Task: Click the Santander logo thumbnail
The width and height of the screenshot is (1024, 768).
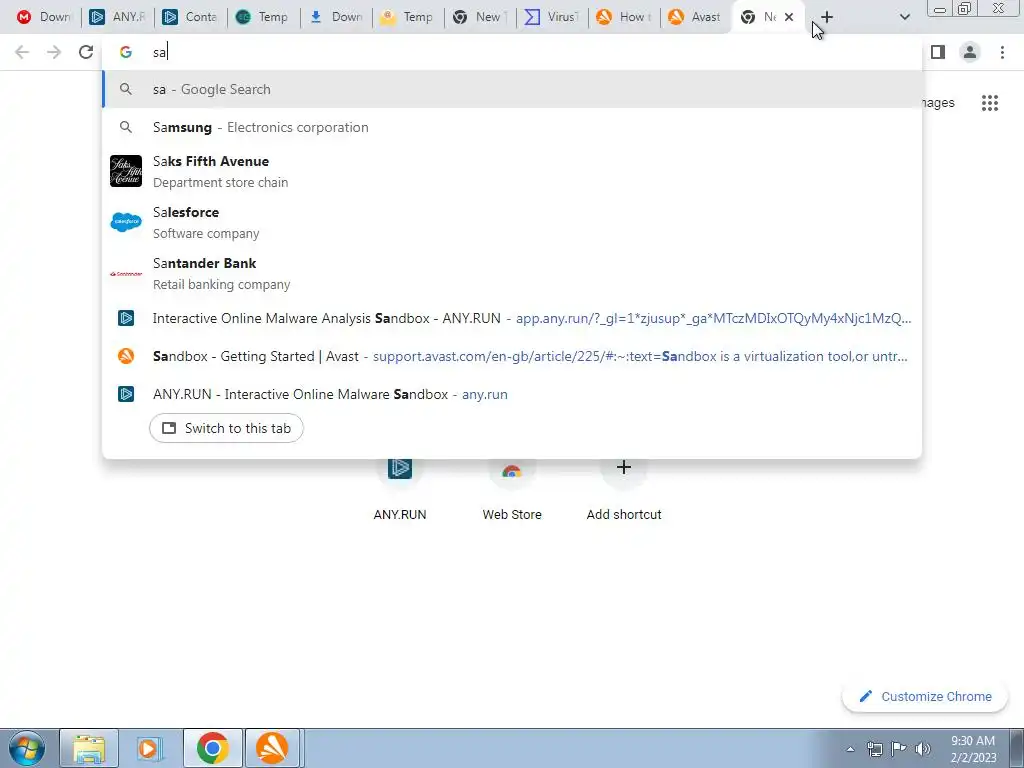Action: click(x=126, y=274)
